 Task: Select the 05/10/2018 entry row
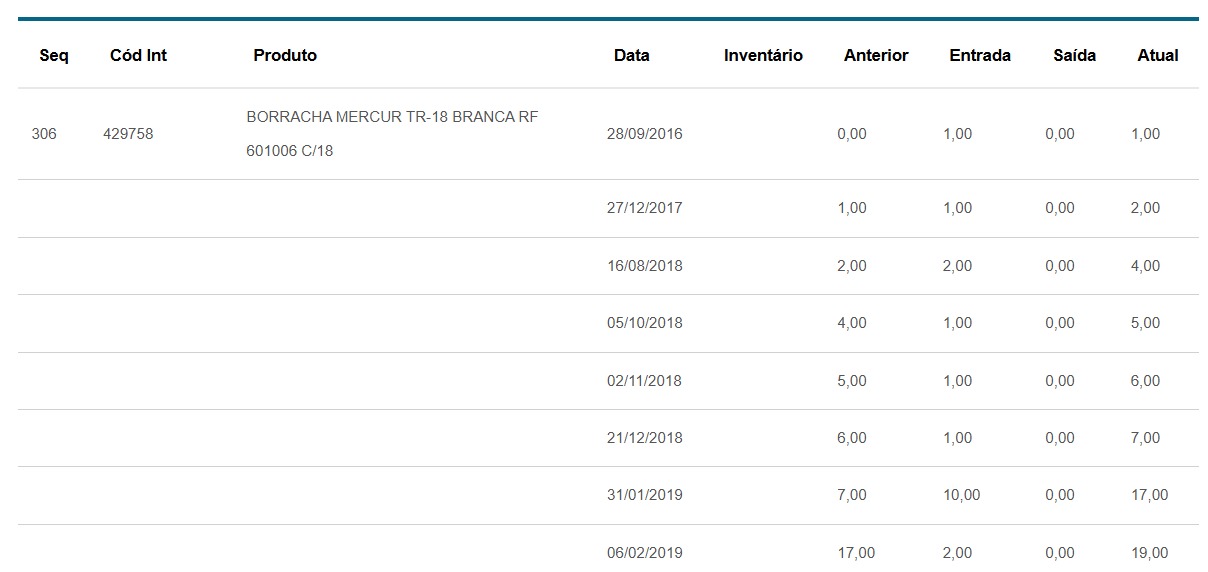pyautogui.click(x=644, y=323)
